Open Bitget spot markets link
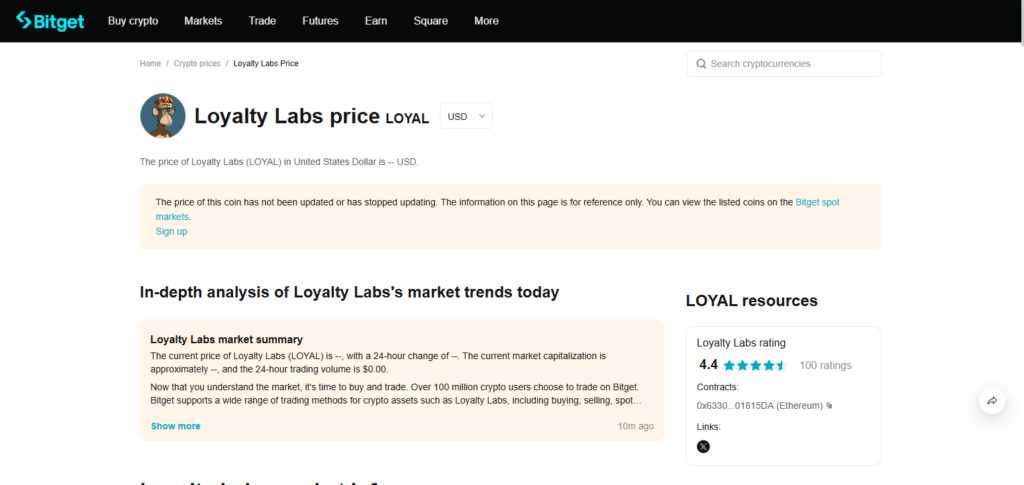Viewport: 1024px width, 485px height. 498,210
